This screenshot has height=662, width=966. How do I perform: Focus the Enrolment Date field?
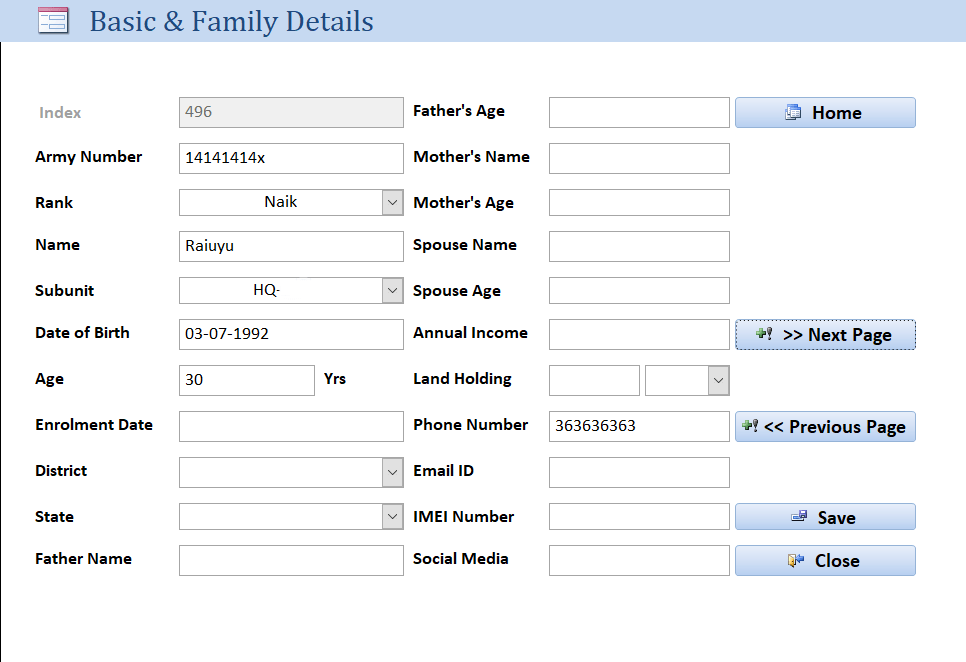pyautogui.click(x=291, y=427)
